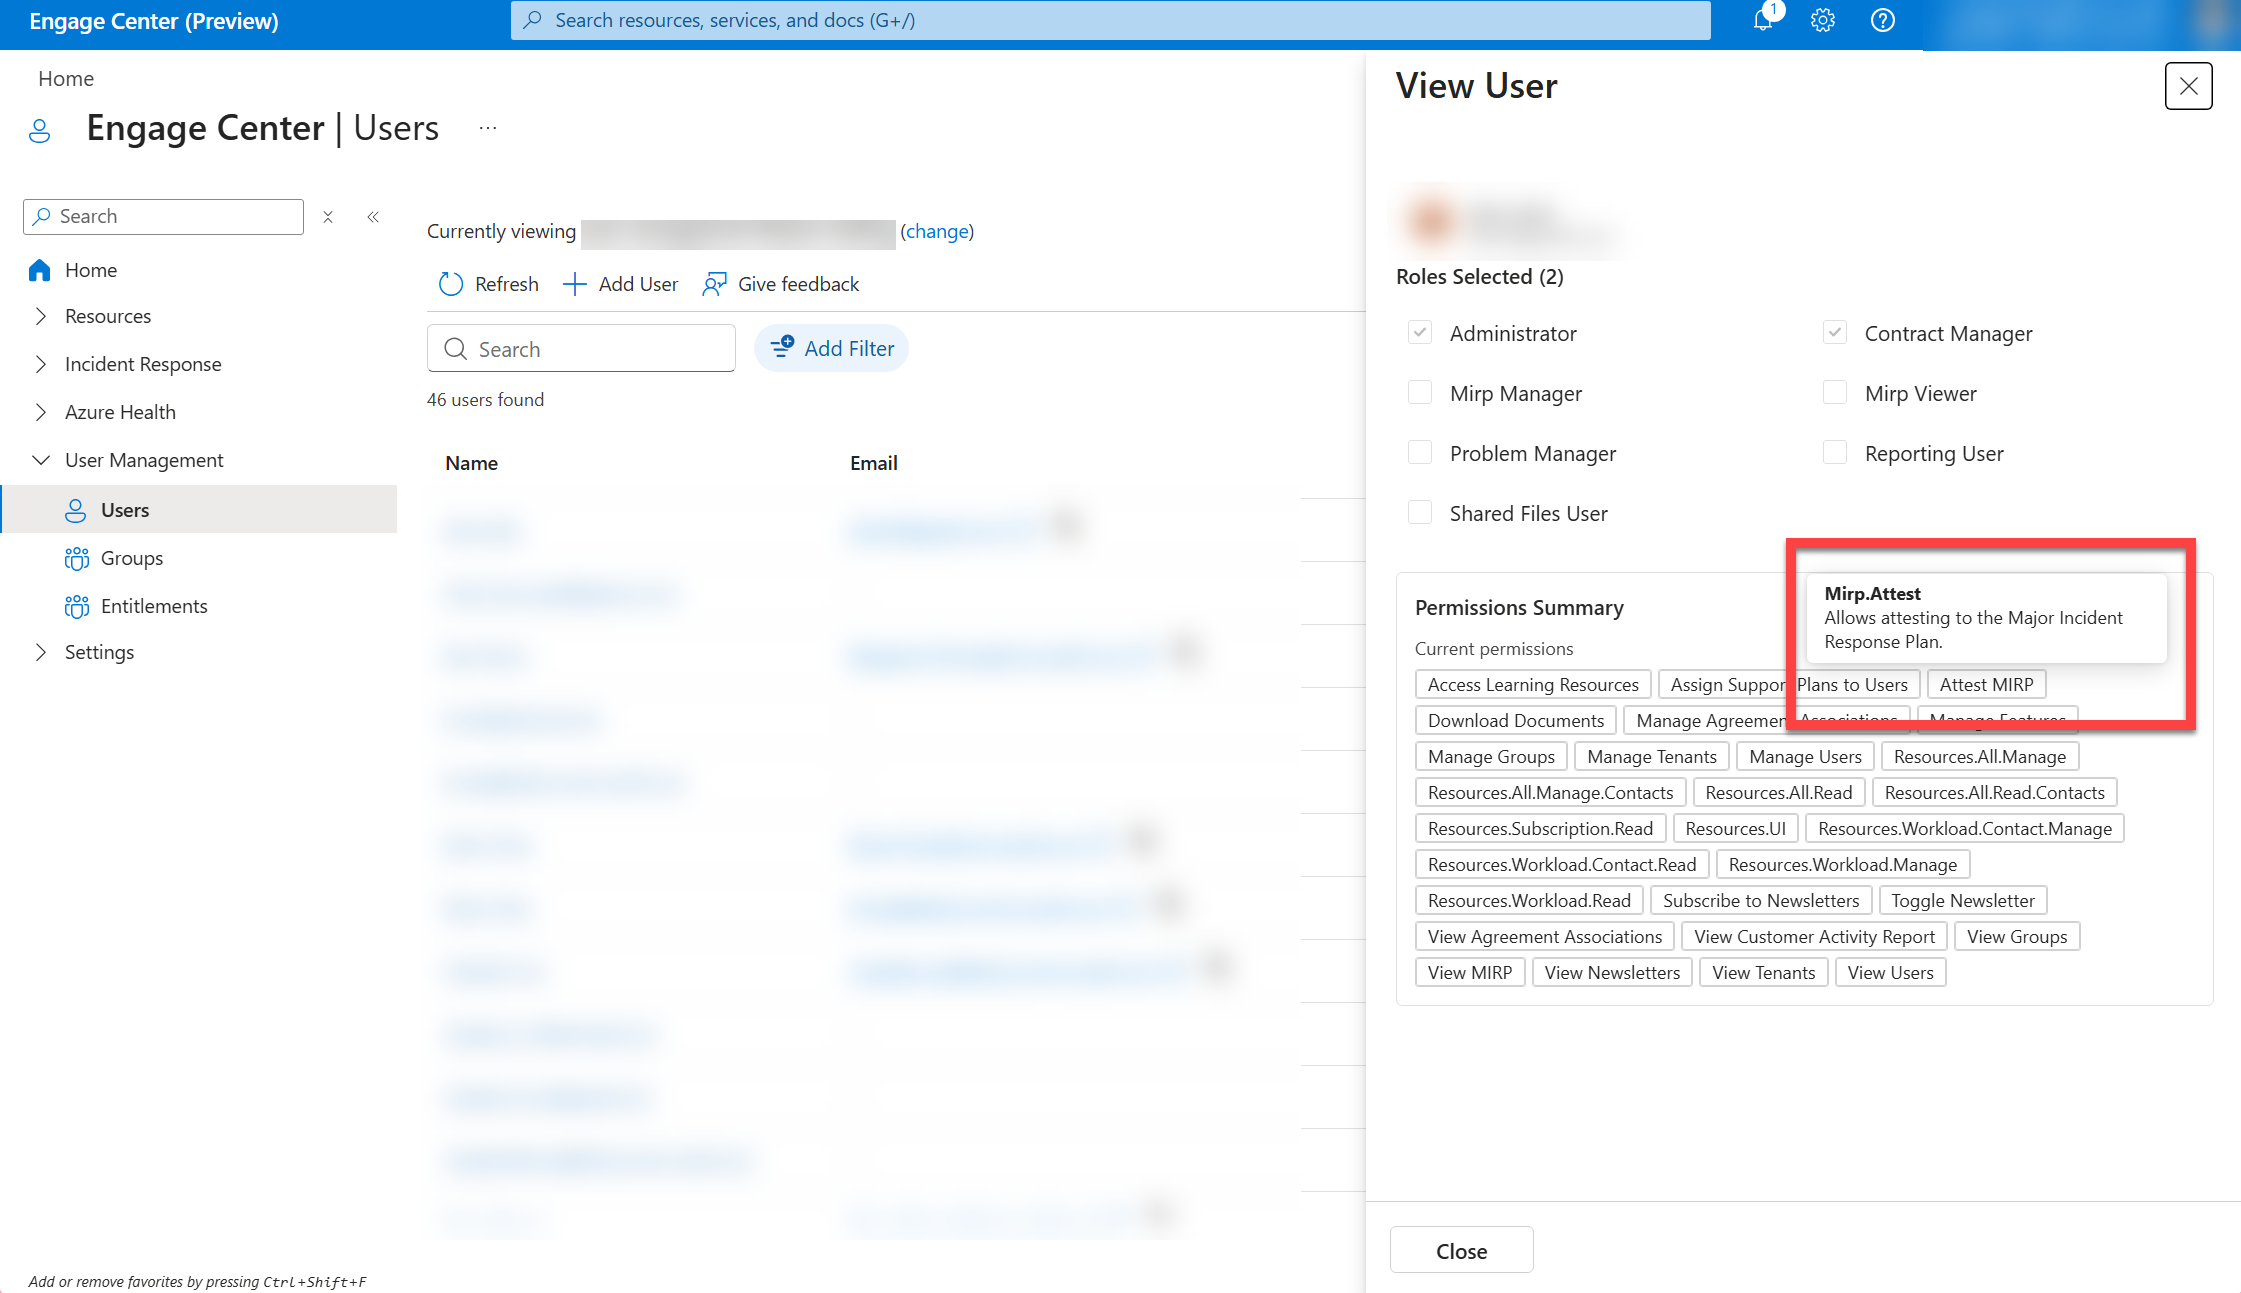
Task: Expand the Settings section
Action: (x=40, y=652)
